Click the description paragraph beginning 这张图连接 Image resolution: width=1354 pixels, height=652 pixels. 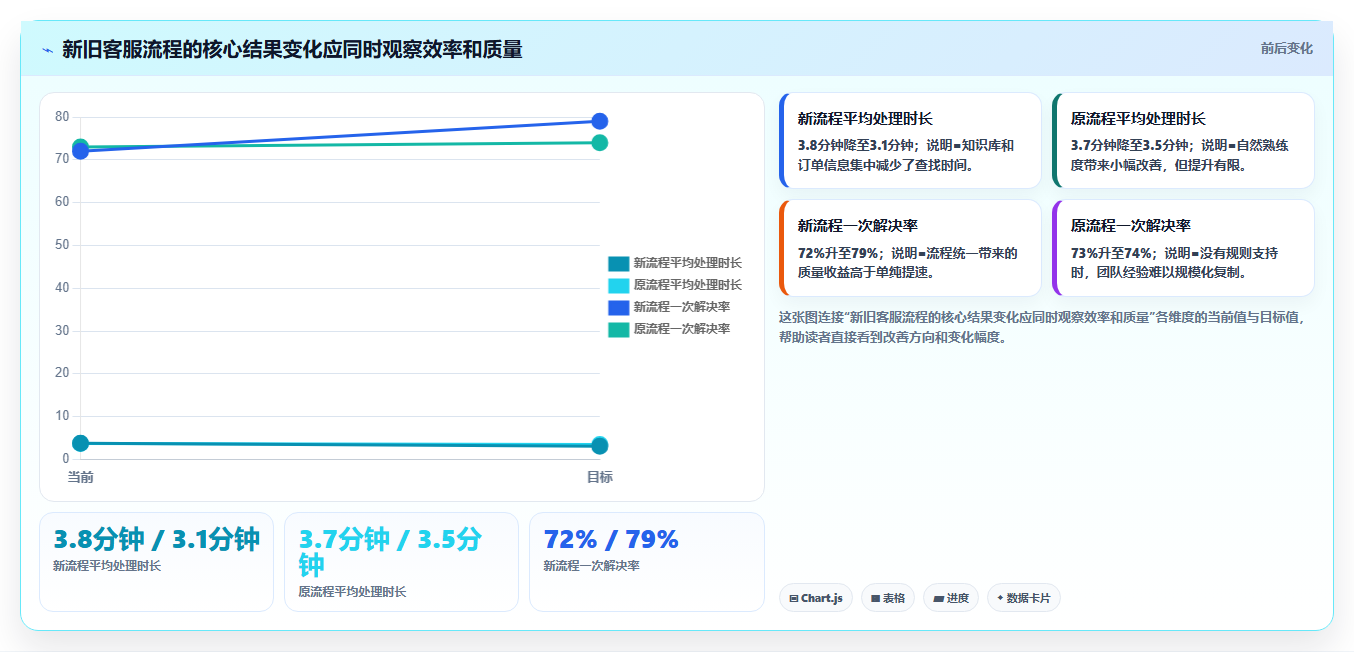[1042, 327]
